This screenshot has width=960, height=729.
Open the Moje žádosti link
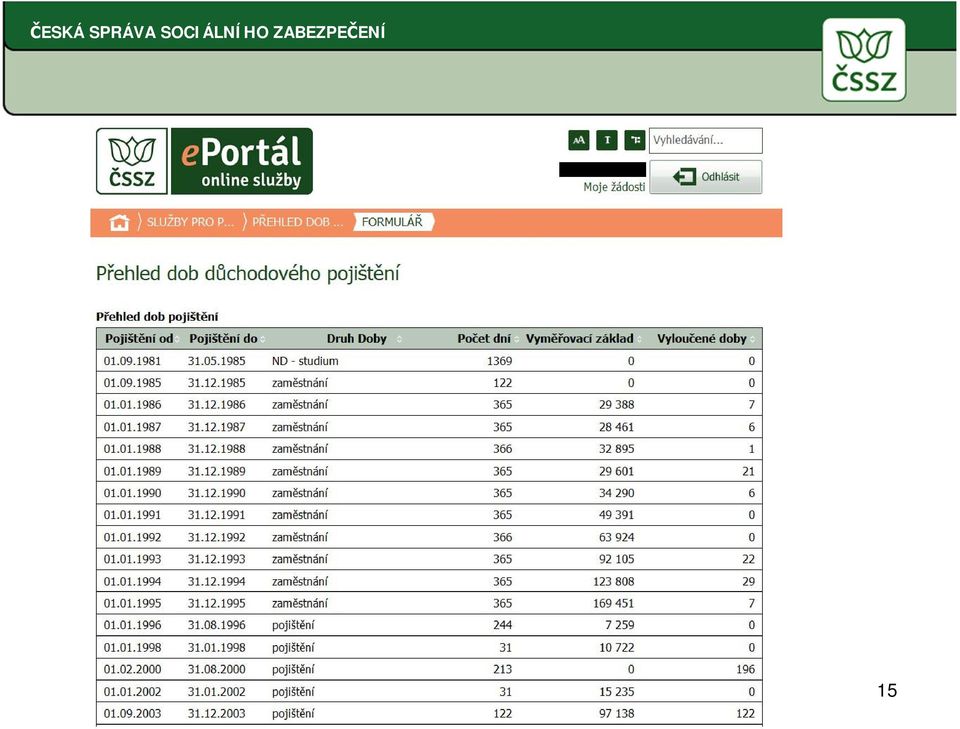coord(614,187)
